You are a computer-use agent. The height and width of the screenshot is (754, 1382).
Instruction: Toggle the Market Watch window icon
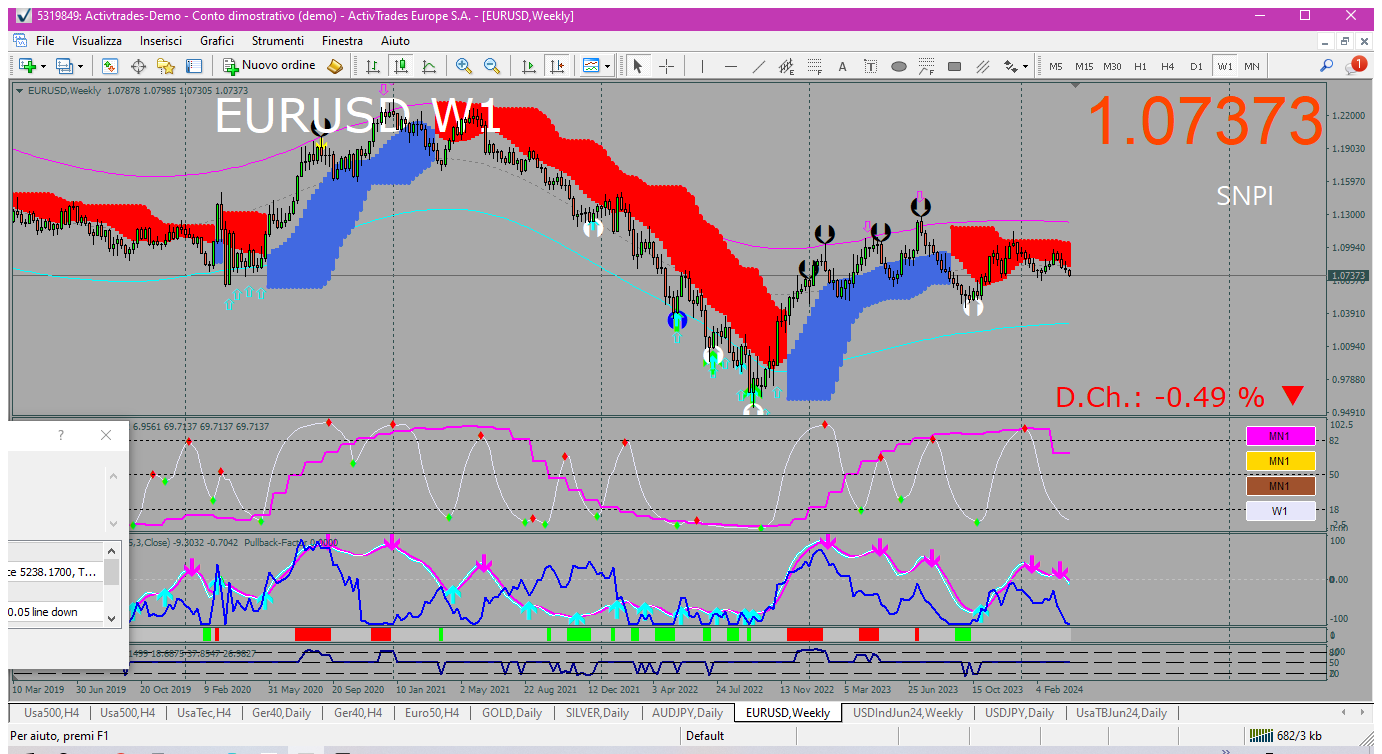(x=110, y=66)
